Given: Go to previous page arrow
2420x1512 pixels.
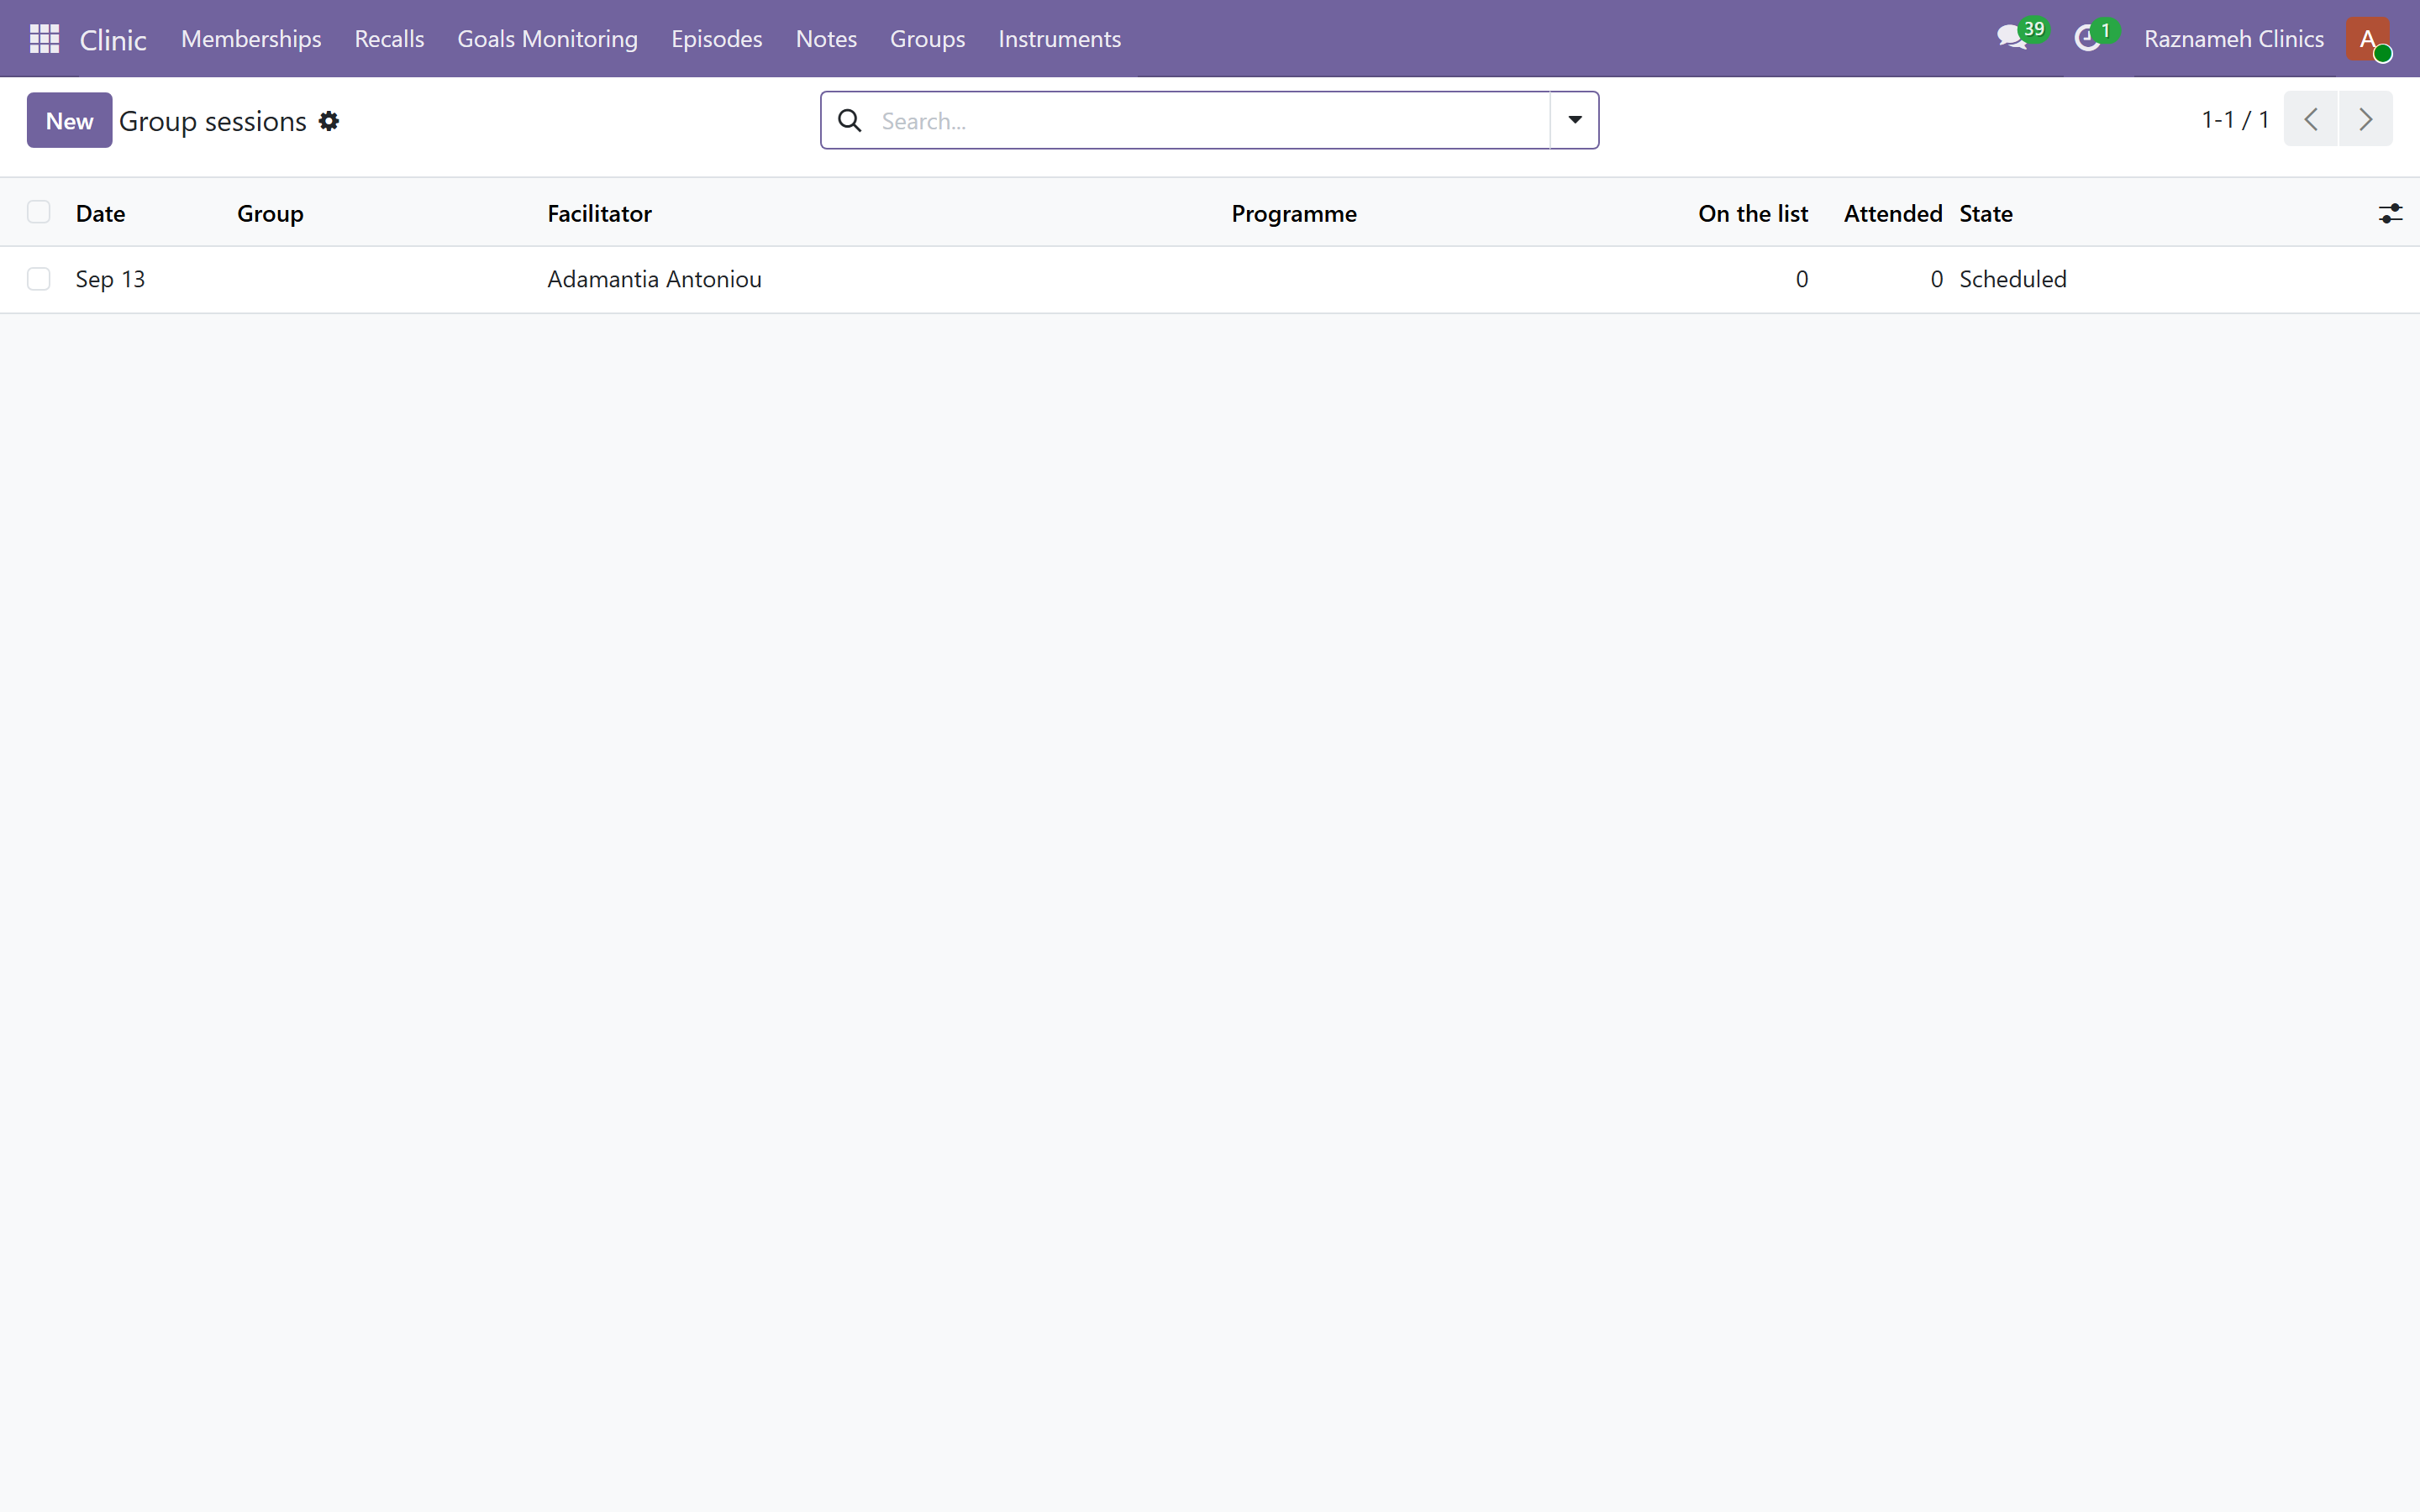Looking at the screenshot, I should click(x=2310, y=119).
